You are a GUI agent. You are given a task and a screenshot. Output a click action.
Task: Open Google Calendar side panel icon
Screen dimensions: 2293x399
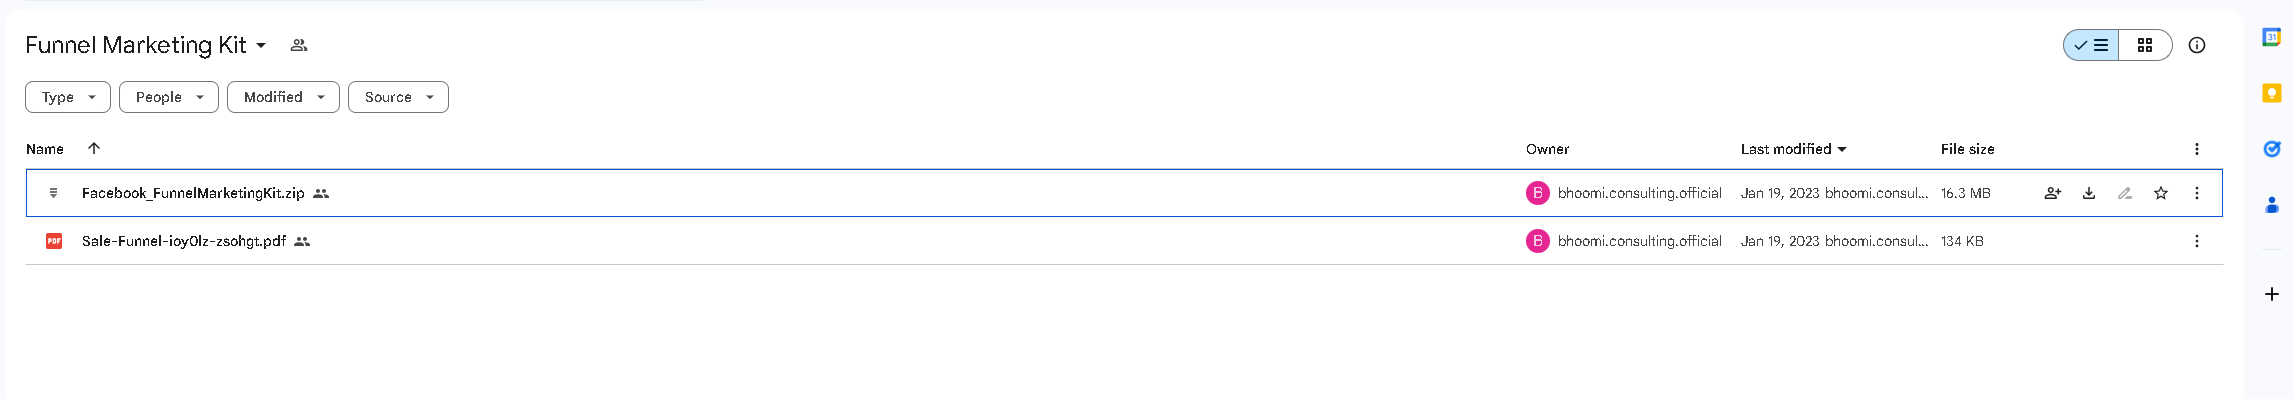pos(2271,37)
